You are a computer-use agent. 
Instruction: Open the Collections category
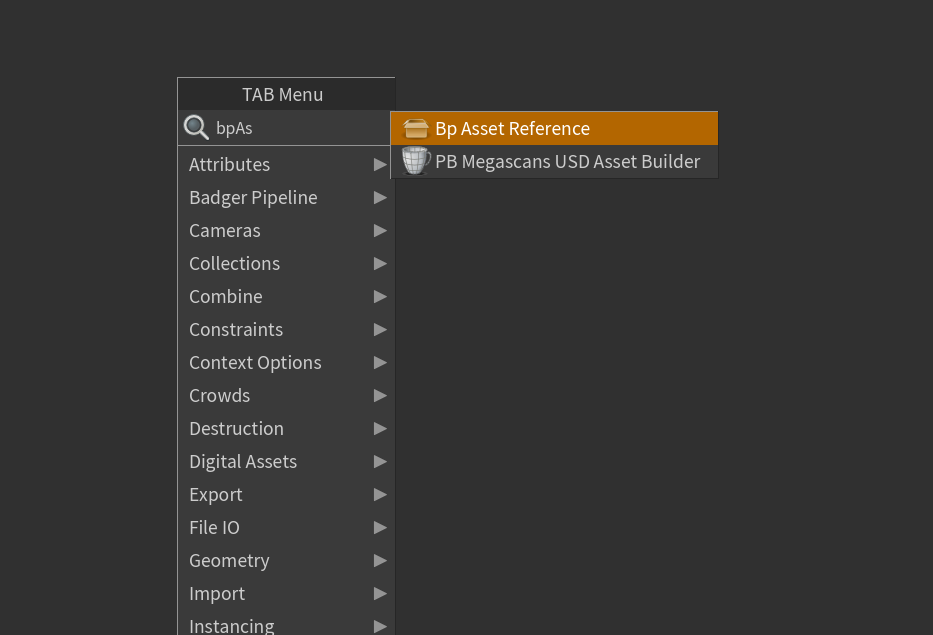(235, 263)
